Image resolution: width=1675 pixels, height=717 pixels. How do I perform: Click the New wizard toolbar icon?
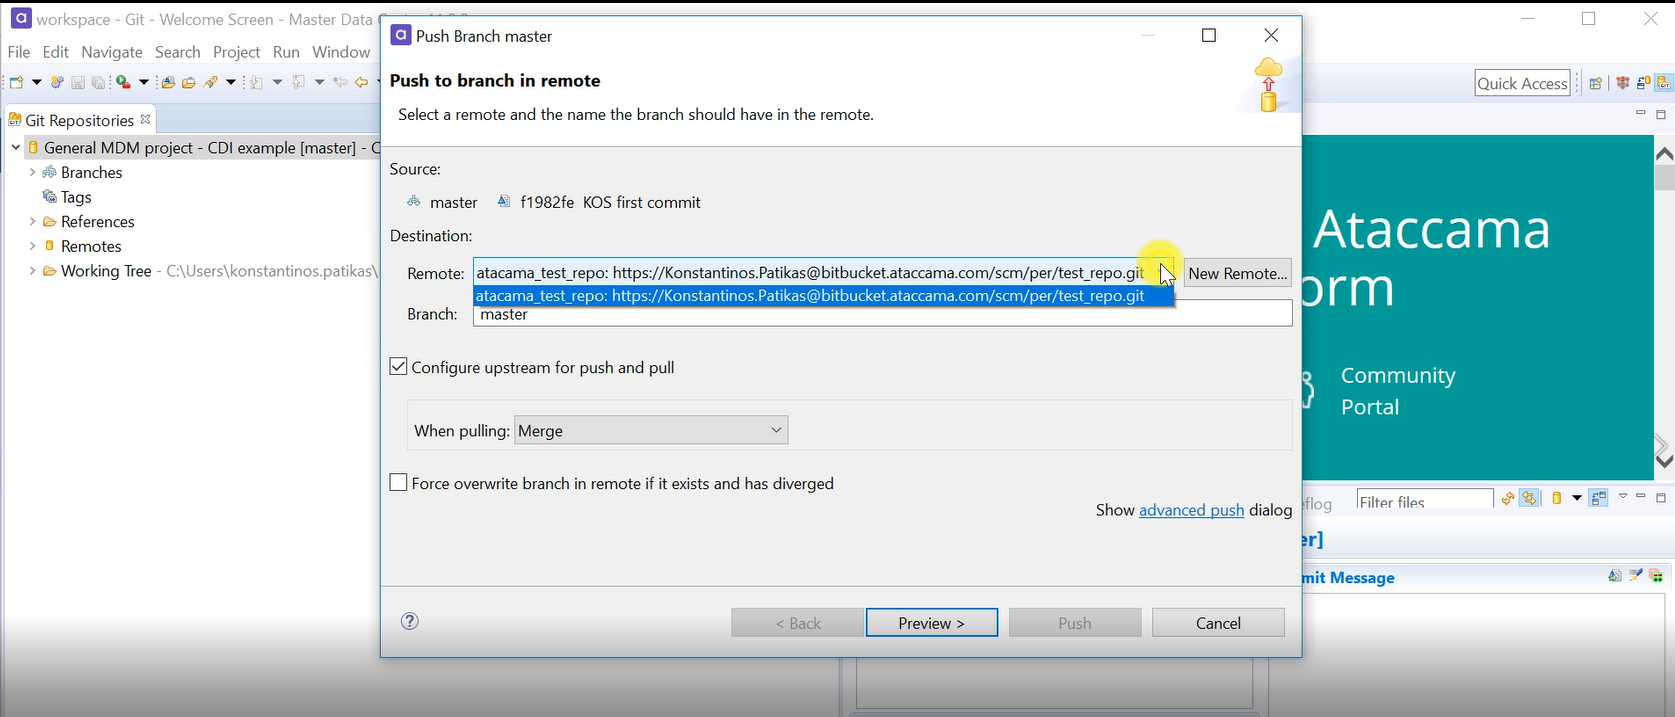click(17, 82)
